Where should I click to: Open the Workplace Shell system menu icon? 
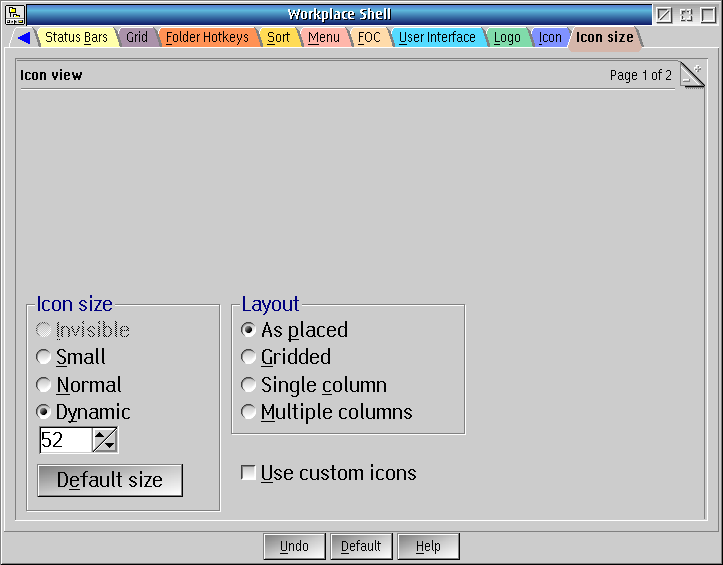(x=15, y=15)
